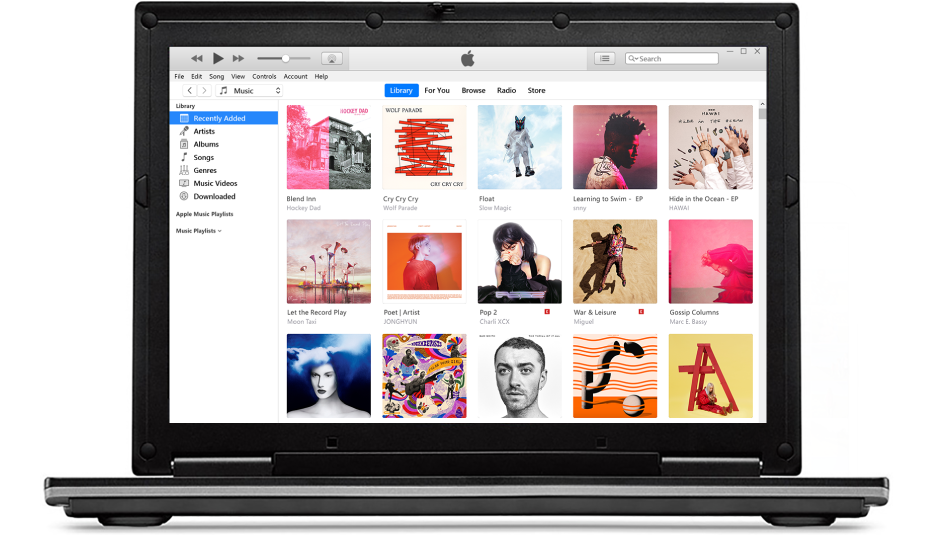
Task: Click the Float album title text
Action: [x=487, y=199]
